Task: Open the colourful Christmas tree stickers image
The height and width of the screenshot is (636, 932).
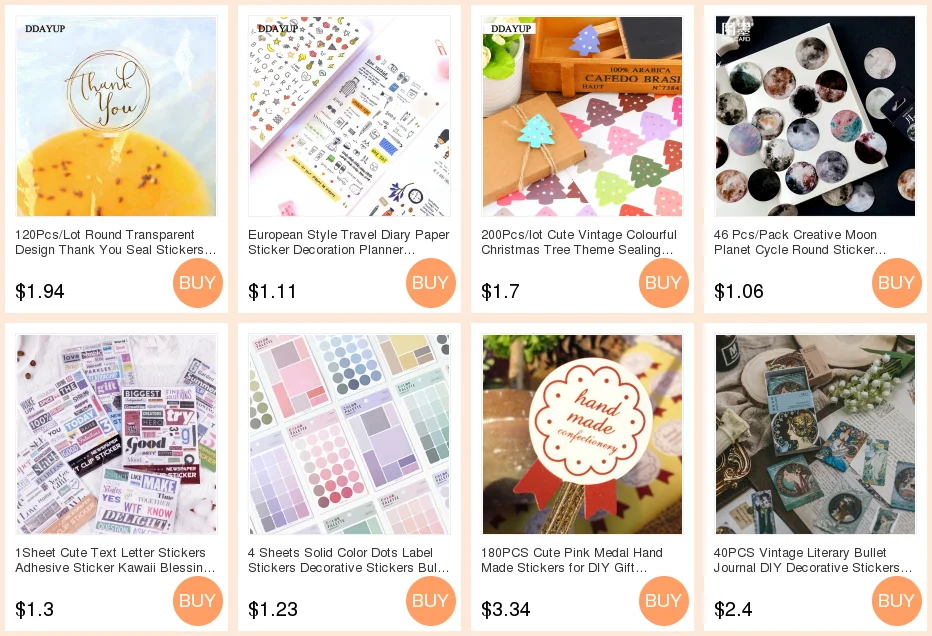Action: (582, 116)
